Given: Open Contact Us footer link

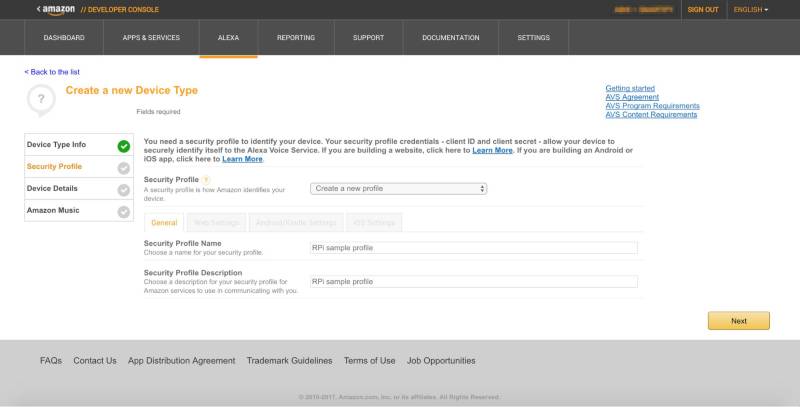Looking at the screenshot, I should point(95,361).
